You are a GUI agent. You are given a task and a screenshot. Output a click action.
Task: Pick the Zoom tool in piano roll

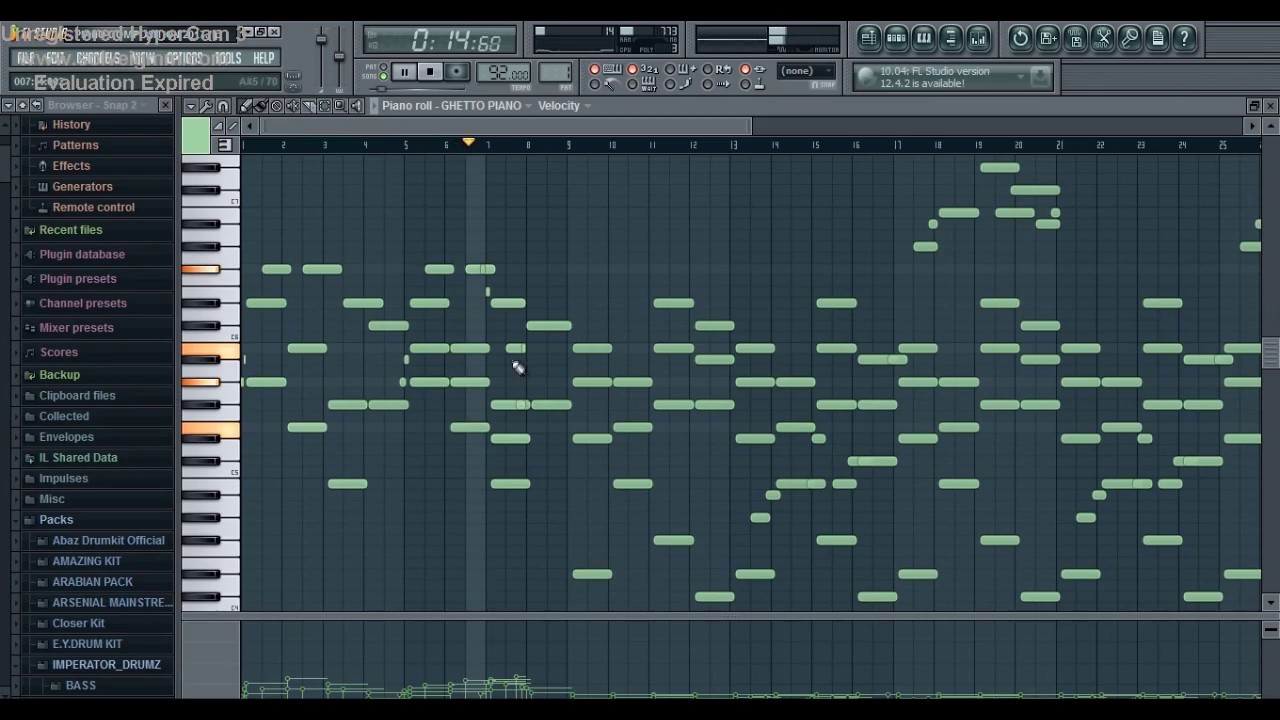click(340, 106)
